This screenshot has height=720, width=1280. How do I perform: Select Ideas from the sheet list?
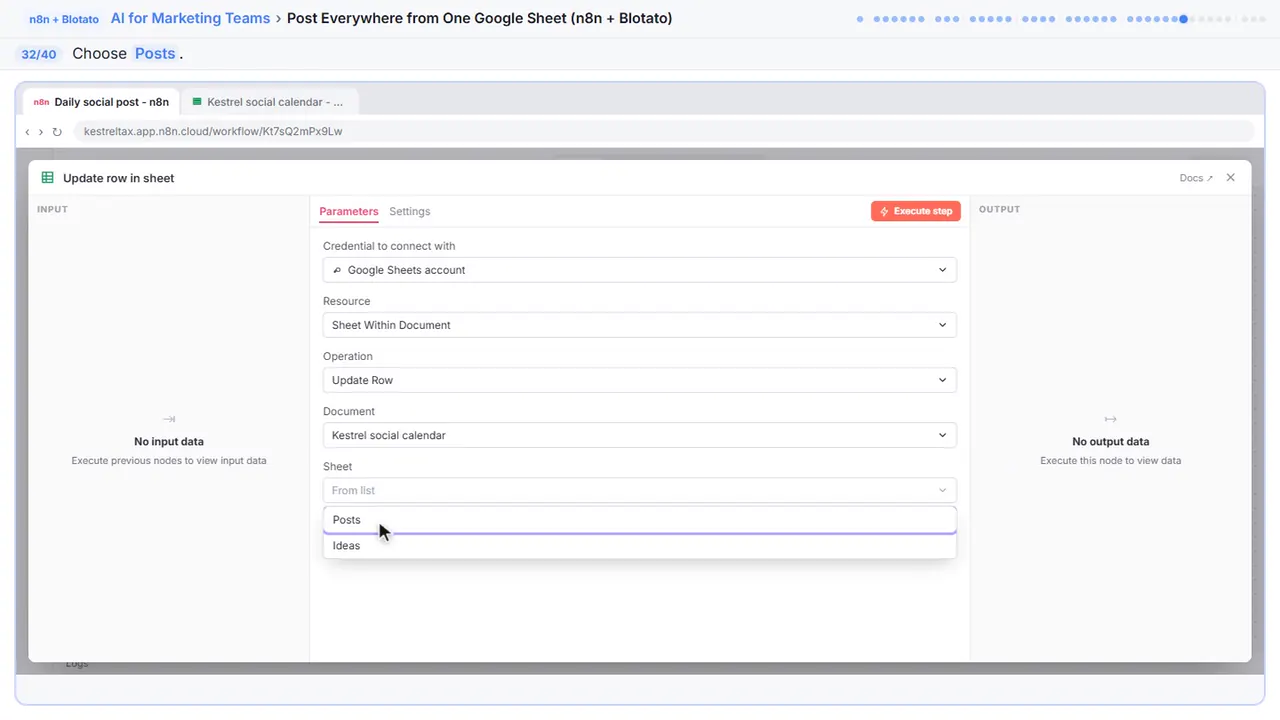639,546
